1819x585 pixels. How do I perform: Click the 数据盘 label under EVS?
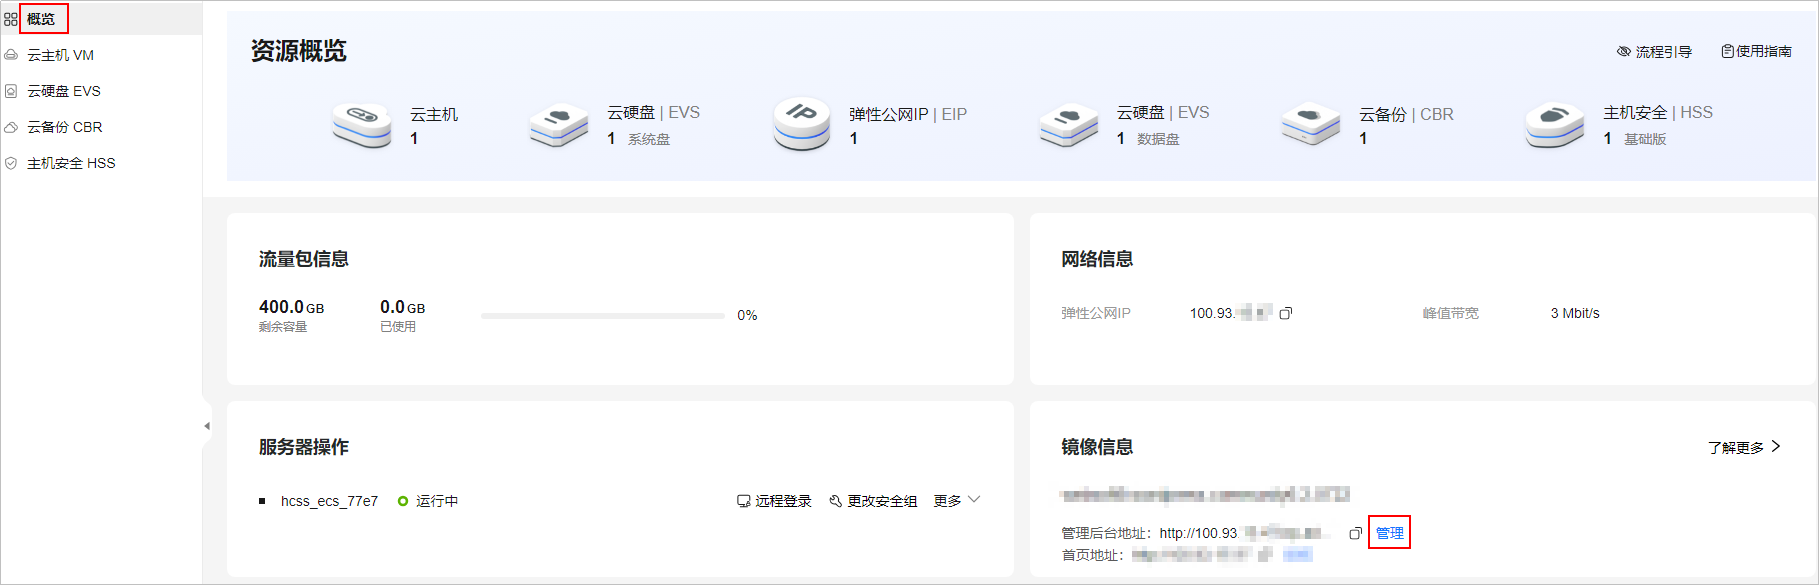pyautogui.click(x=1158, y=139)
